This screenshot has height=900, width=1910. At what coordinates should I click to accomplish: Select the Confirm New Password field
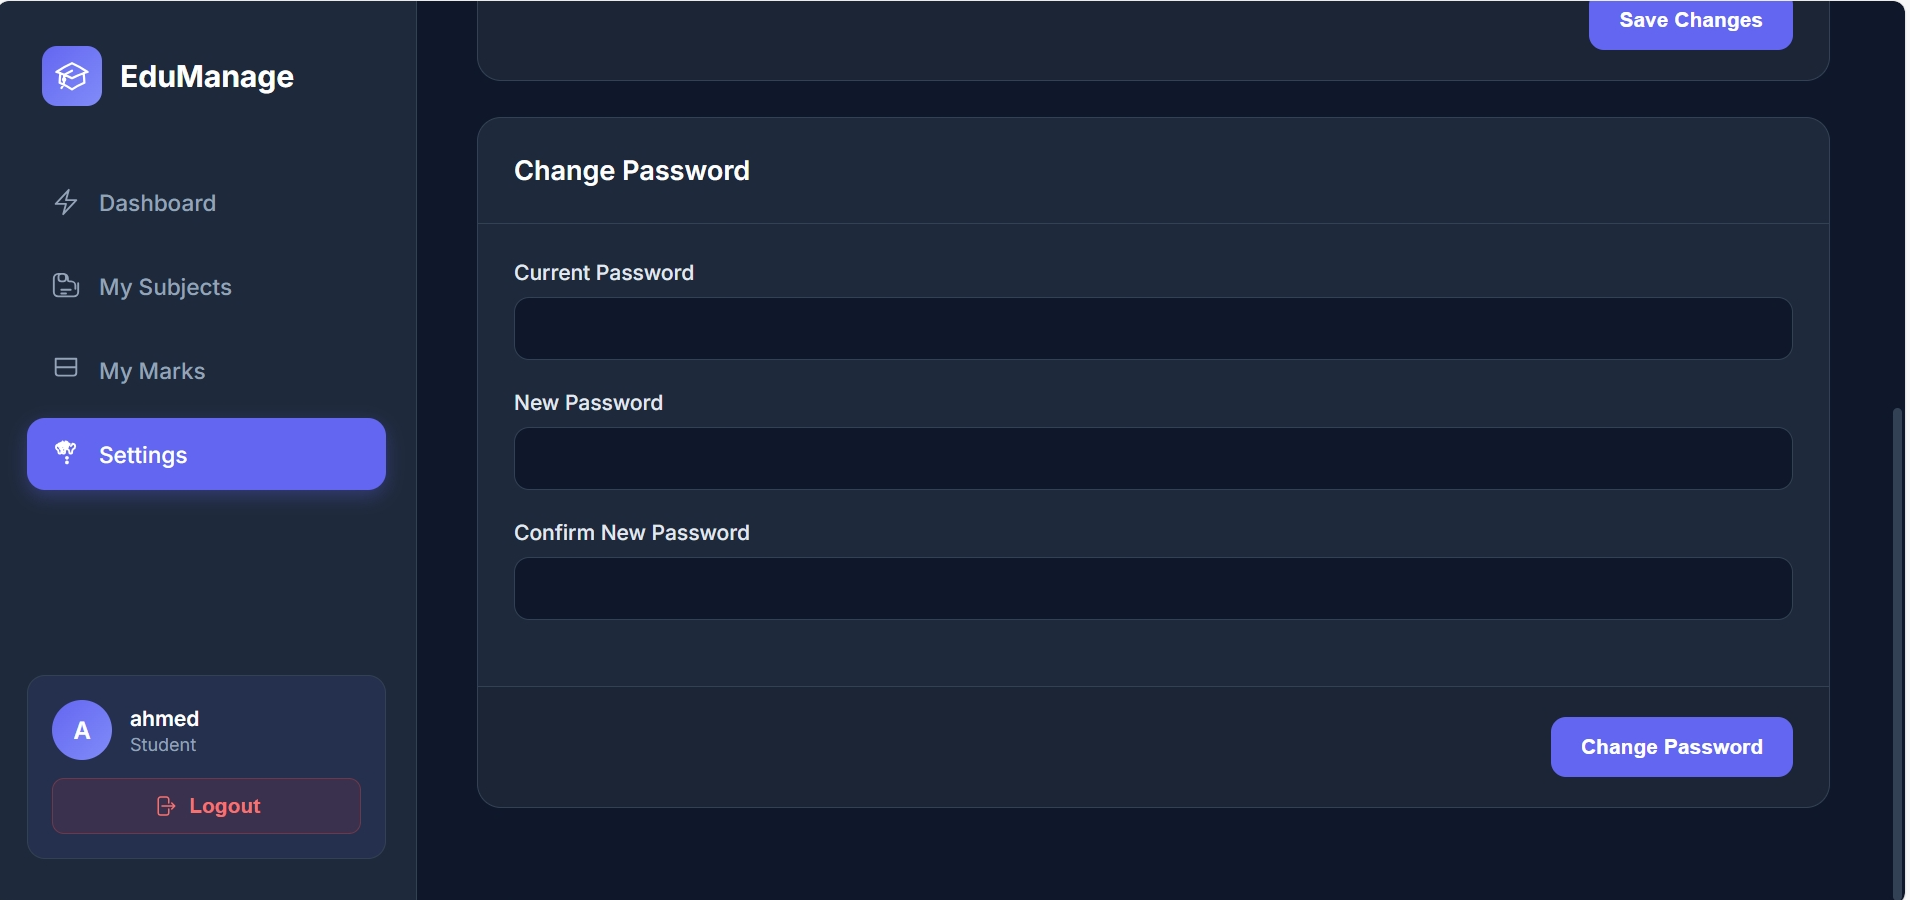tap(1152, 589)
